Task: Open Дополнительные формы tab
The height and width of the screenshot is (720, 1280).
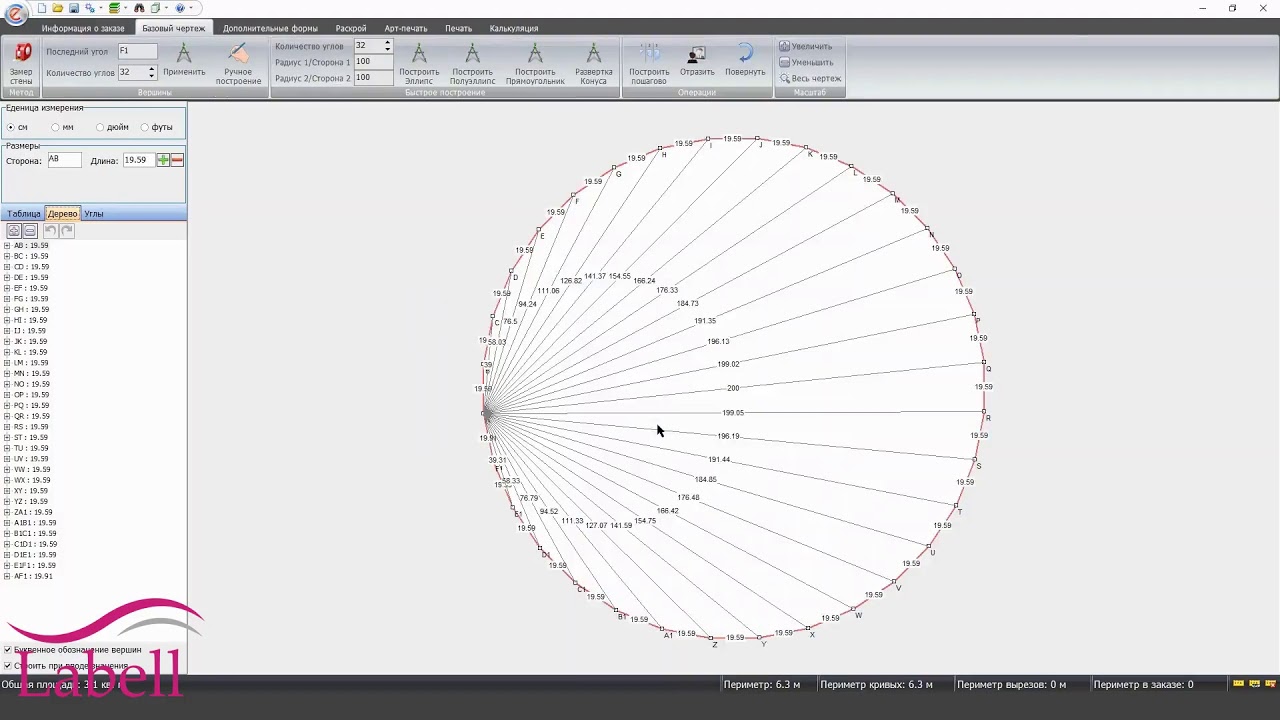Action: tap(270, 28)
